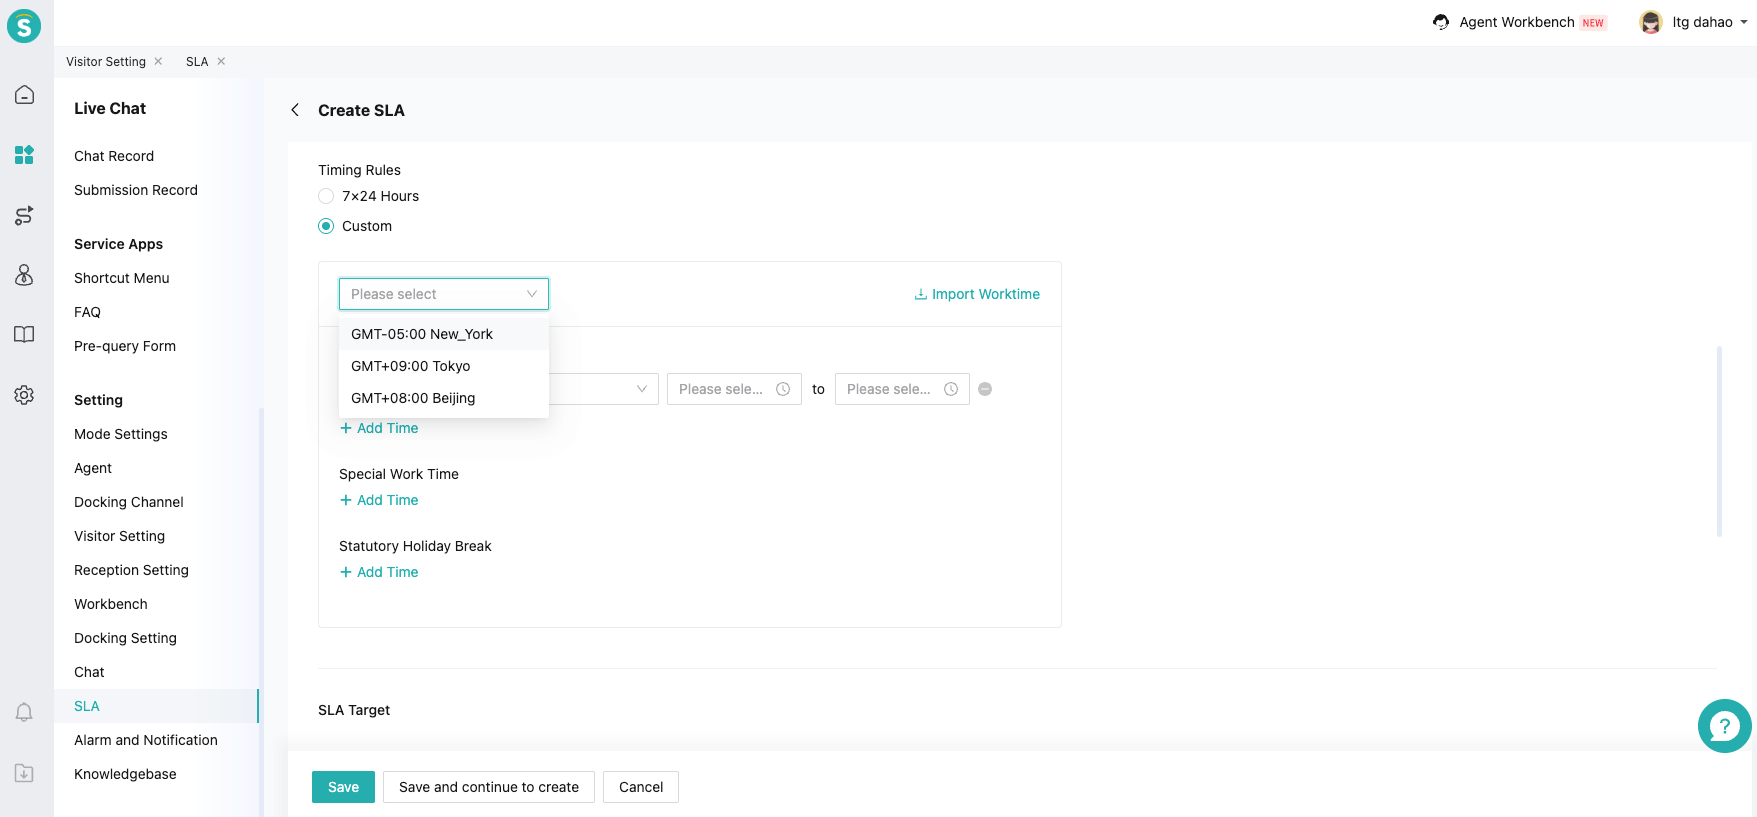The image size is (1757, 817).
Task: Click the download icon in bottom sidebar
Action: [24, 773]
